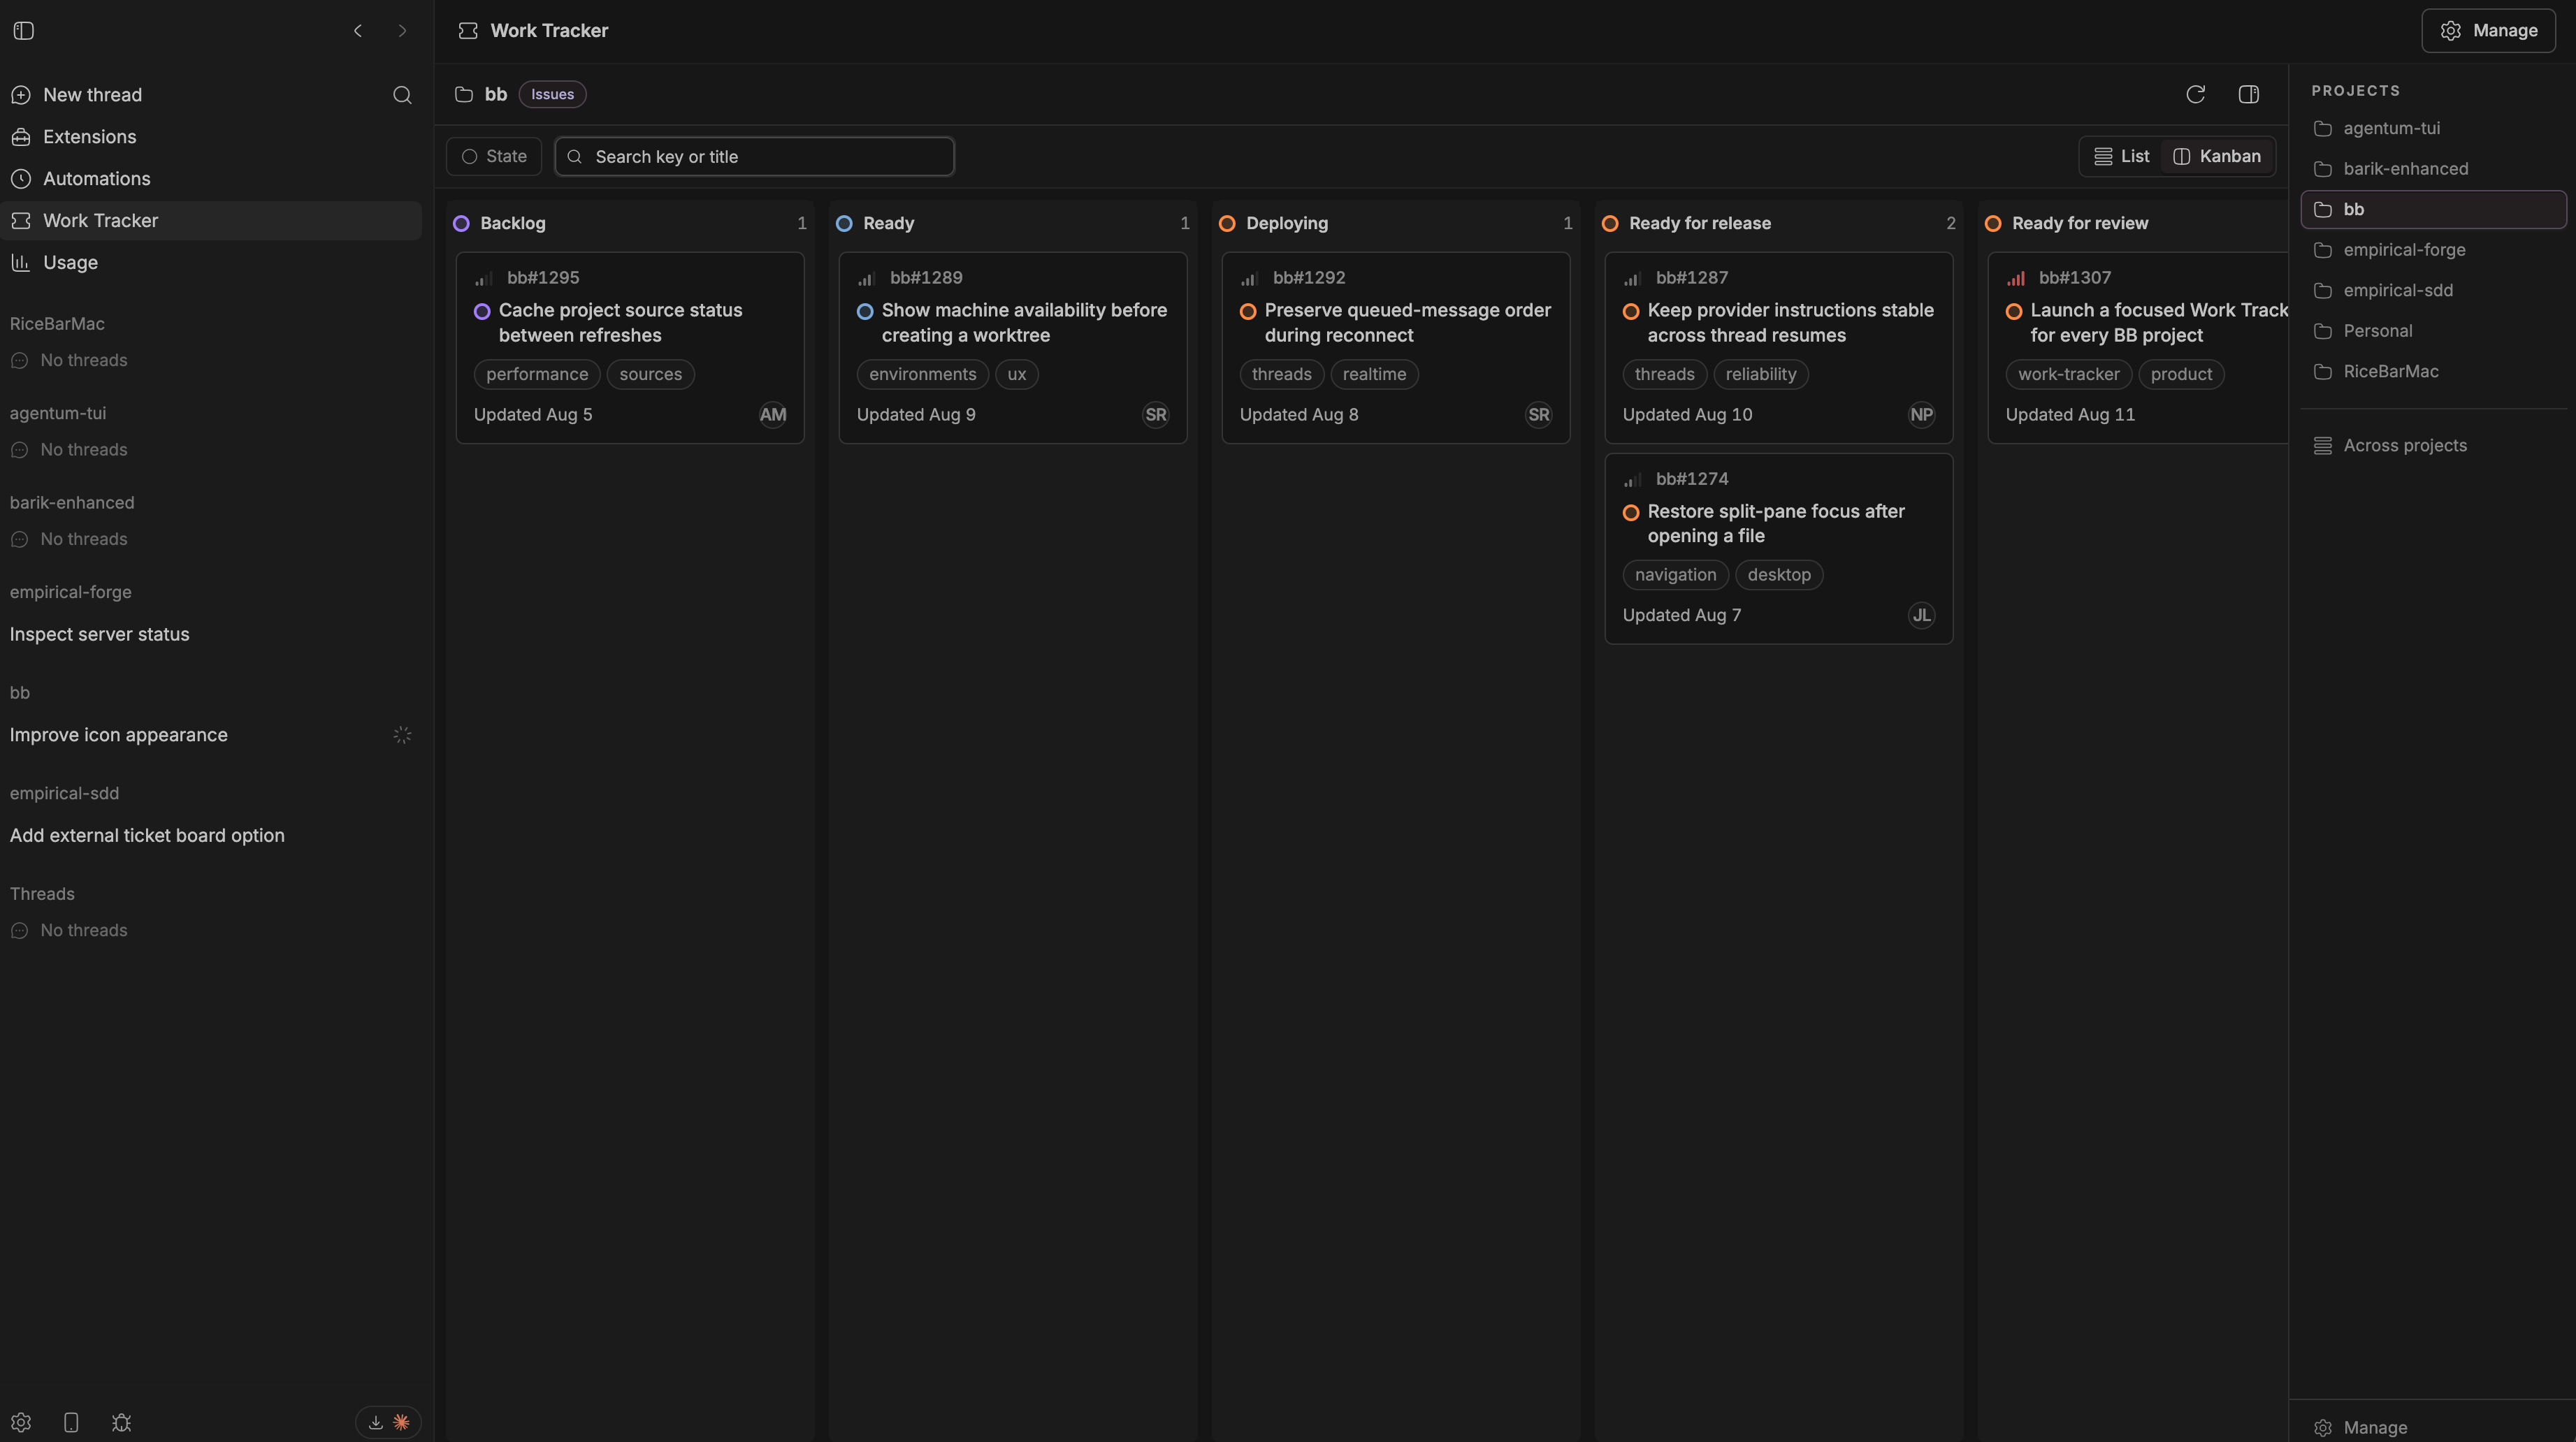
Task: Click the NP assignee avatar on bb#1287
Action: point(1921,415)
